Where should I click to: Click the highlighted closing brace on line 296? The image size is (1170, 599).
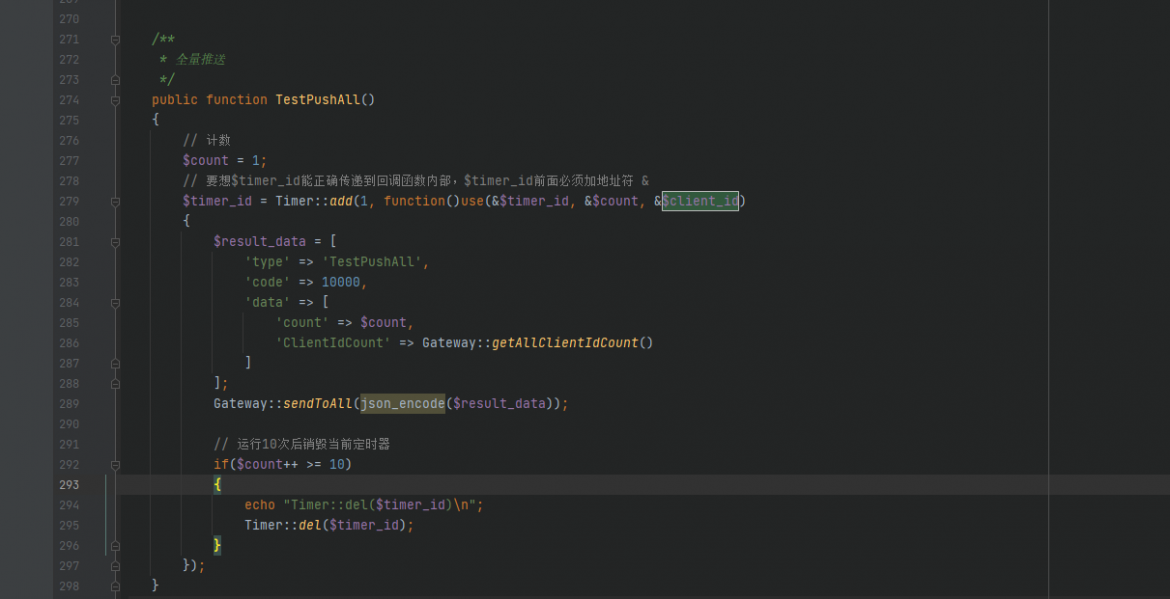point(217,545)
